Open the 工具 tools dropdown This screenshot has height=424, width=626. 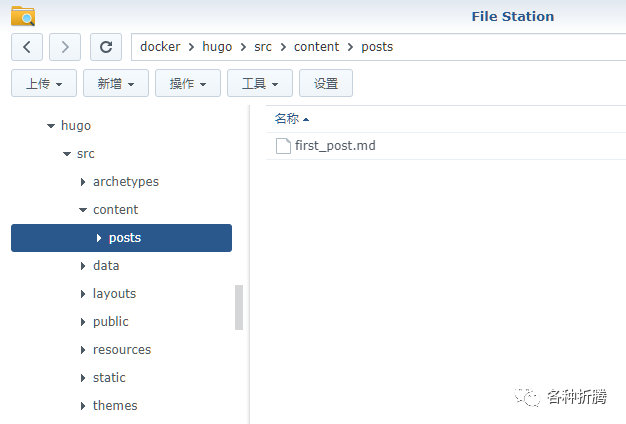pyautogui.click(x=260, y=84)
